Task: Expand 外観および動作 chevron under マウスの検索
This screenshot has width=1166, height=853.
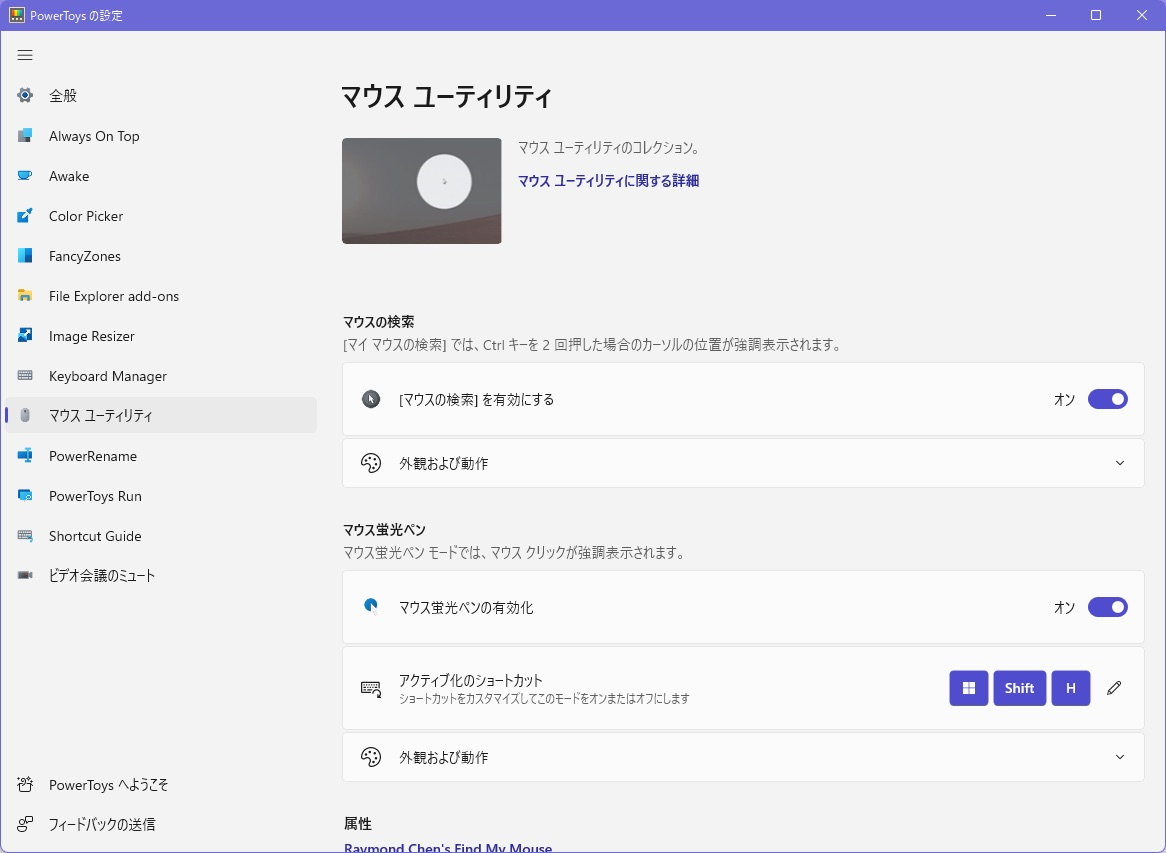Action: [1120, 463]
